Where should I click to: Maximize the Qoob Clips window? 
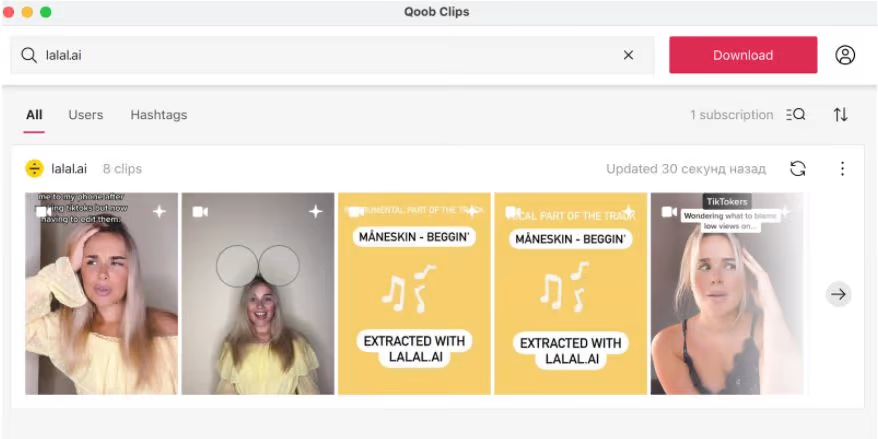pos(45,12)
